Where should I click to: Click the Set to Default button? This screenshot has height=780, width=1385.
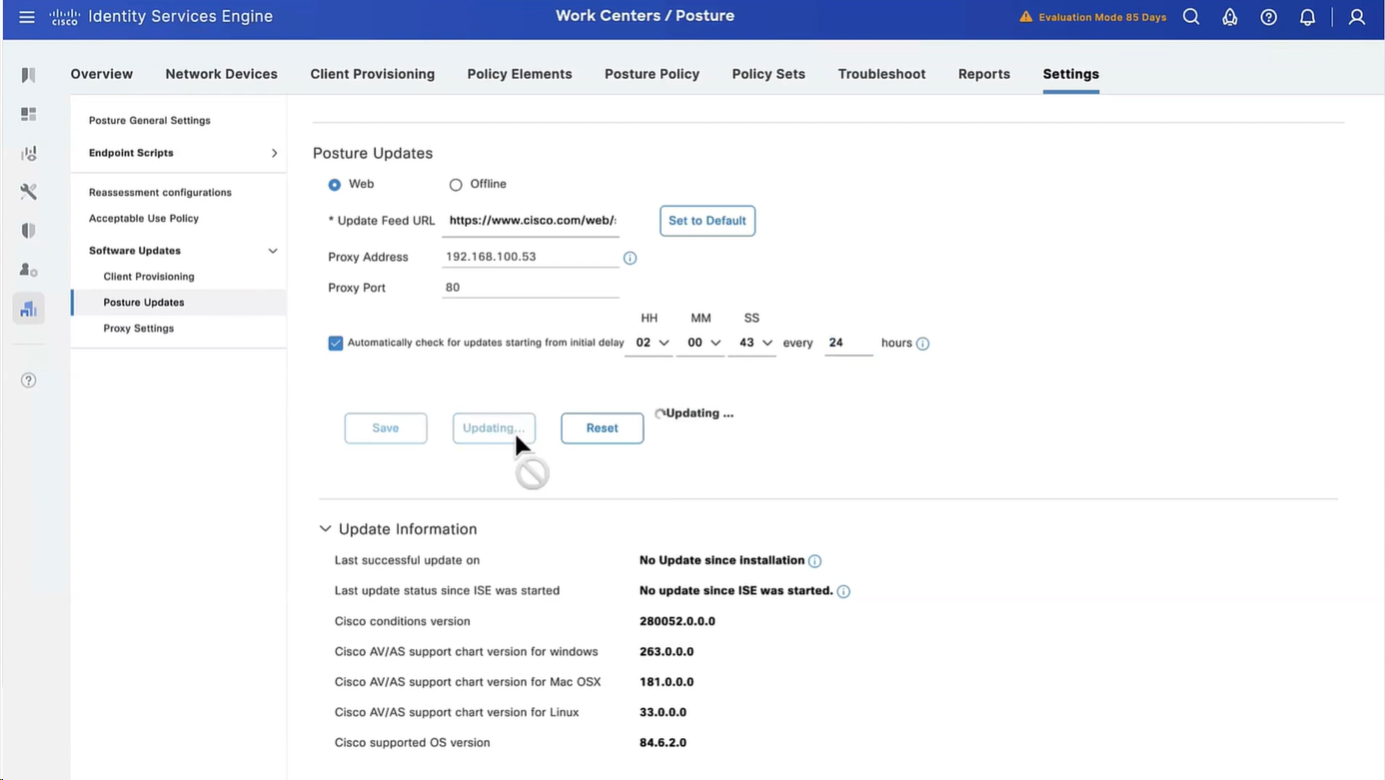click(x=707, y=221)
